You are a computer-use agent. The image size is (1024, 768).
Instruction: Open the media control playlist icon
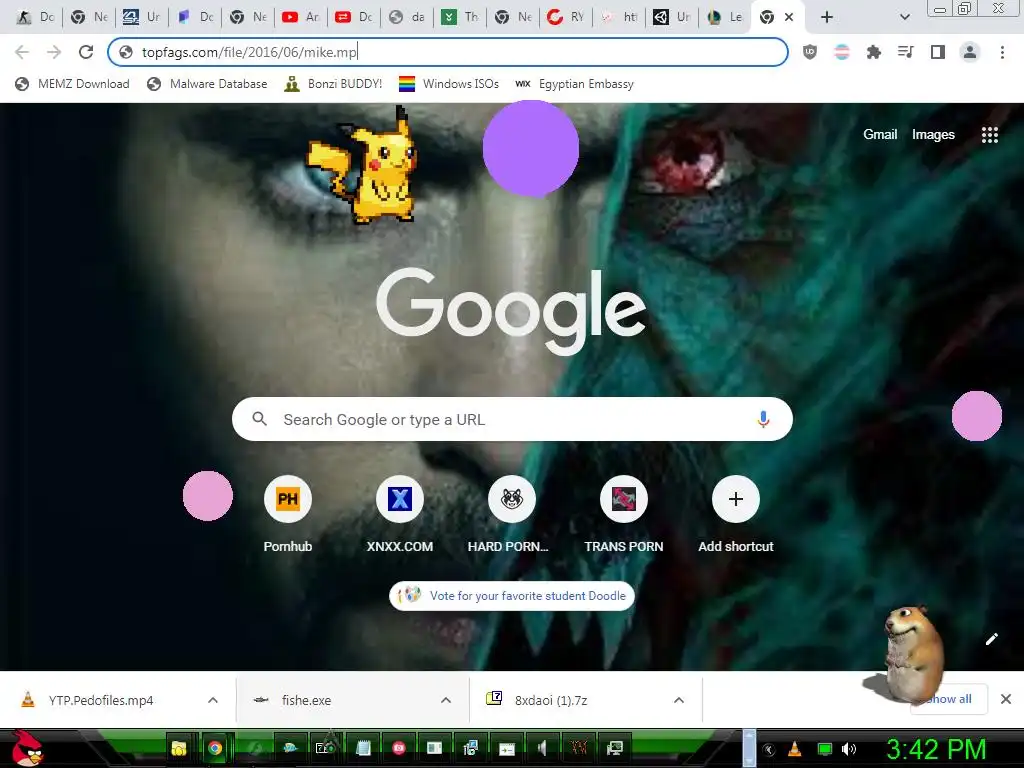(906, 52)
